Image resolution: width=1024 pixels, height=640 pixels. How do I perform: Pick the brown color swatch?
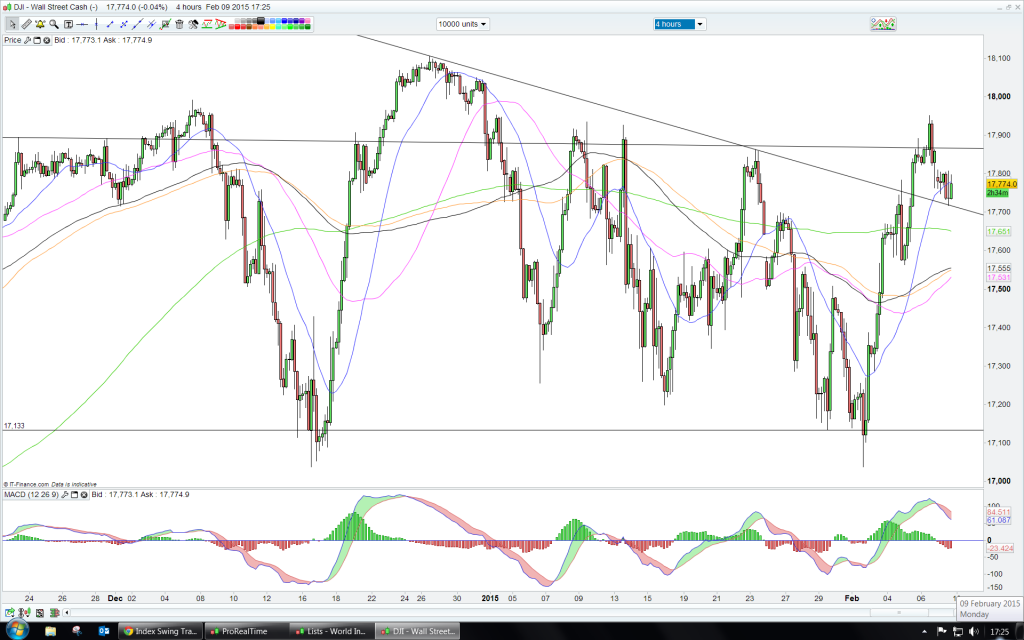click(x=249, y=27)
